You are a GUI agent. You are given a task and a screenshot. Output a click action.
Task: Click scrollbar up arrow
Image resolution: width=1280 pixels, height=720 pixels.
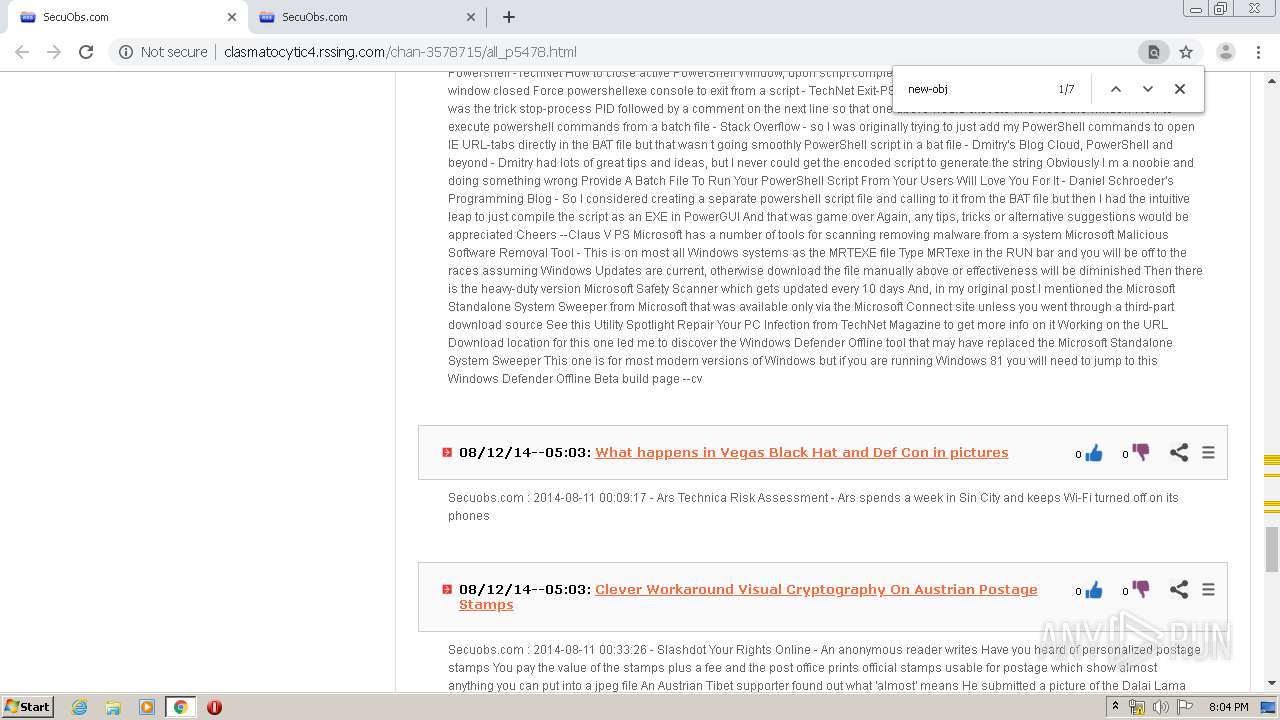tap(1272, 79)
